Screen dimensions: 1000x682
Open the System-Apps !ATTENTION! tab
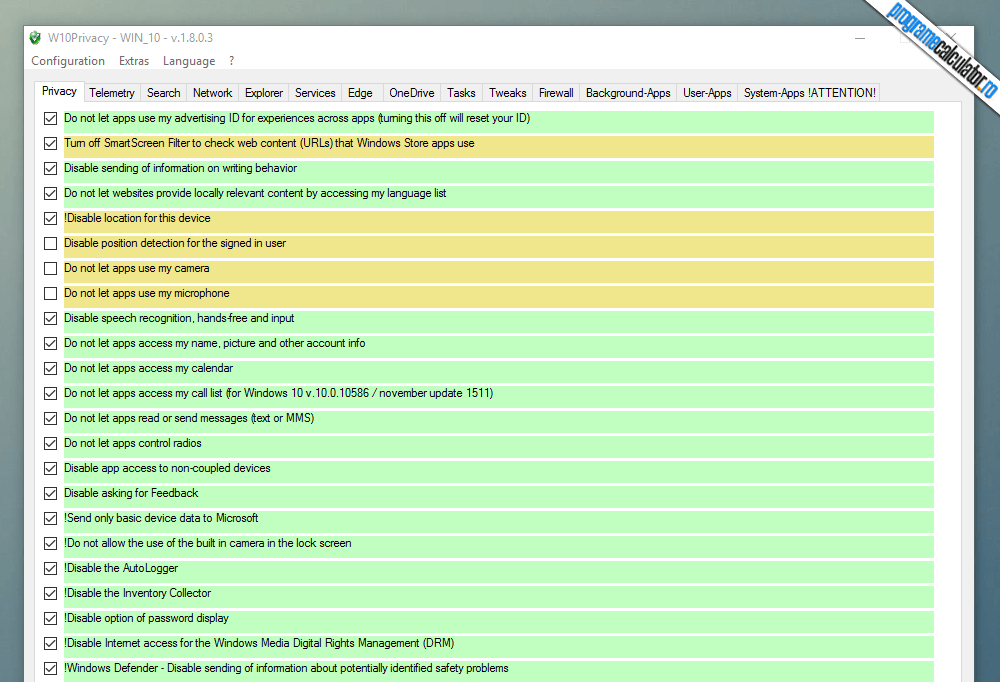(x=810, y=93)
